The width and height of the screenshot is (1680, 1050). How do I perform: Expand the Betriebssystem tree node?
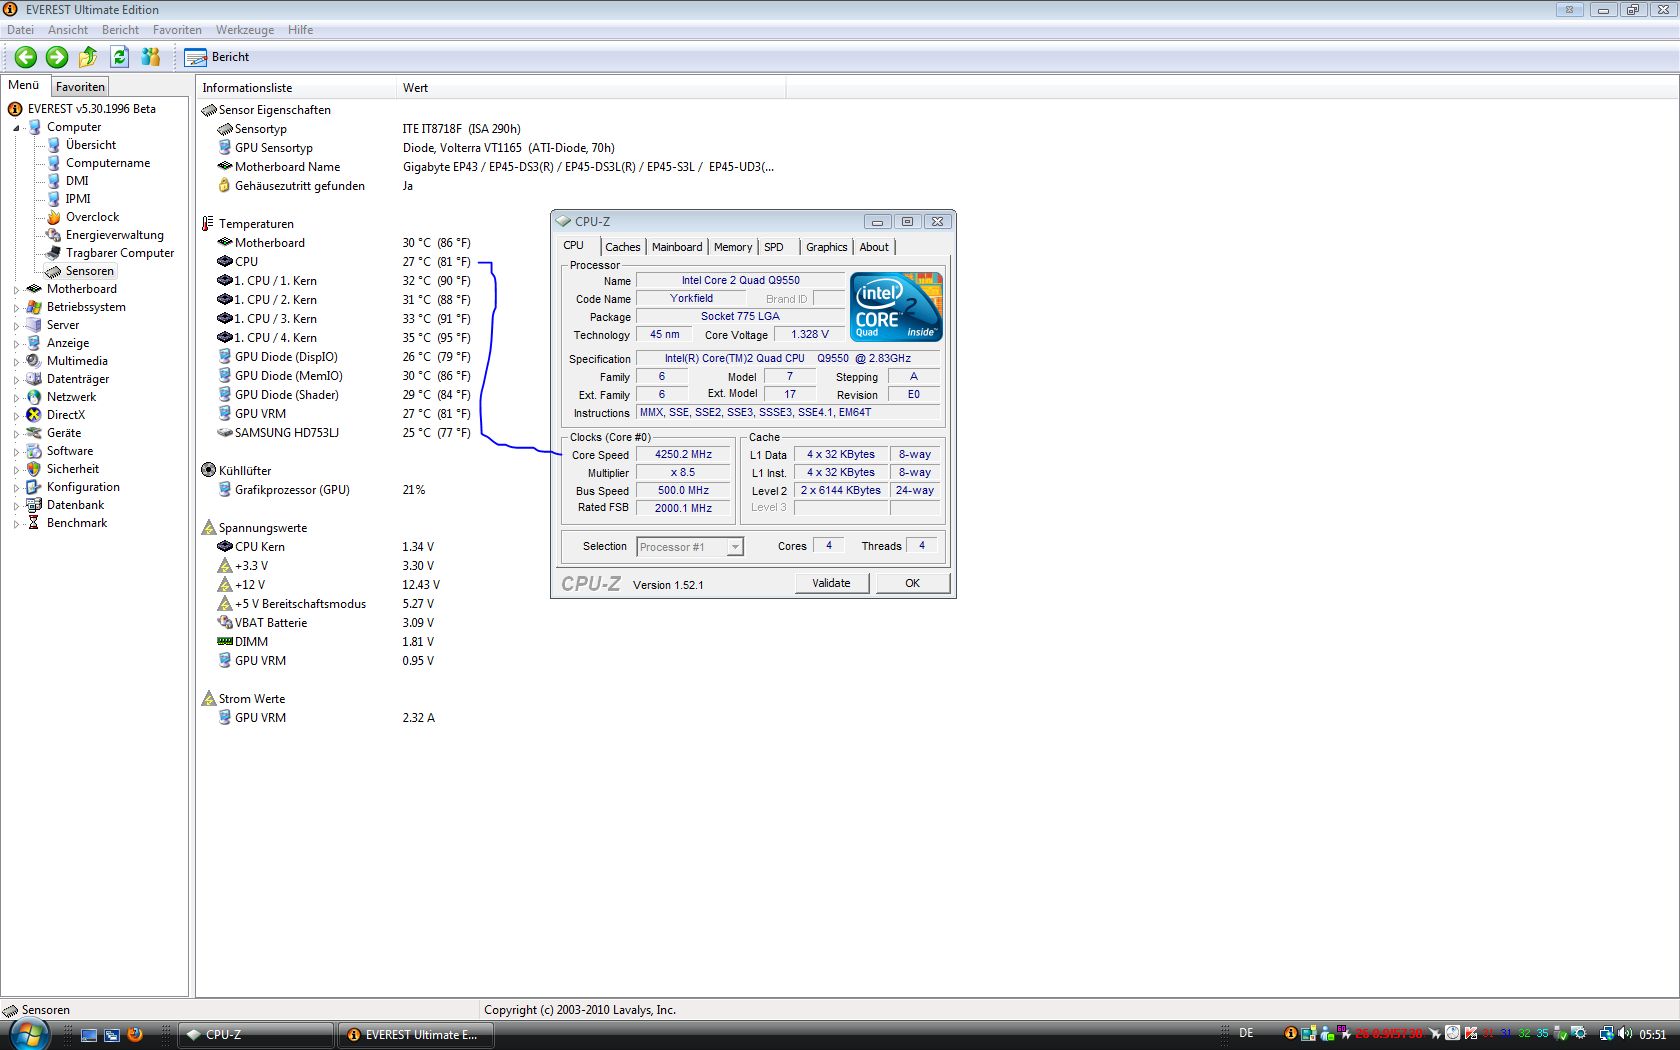16,308
